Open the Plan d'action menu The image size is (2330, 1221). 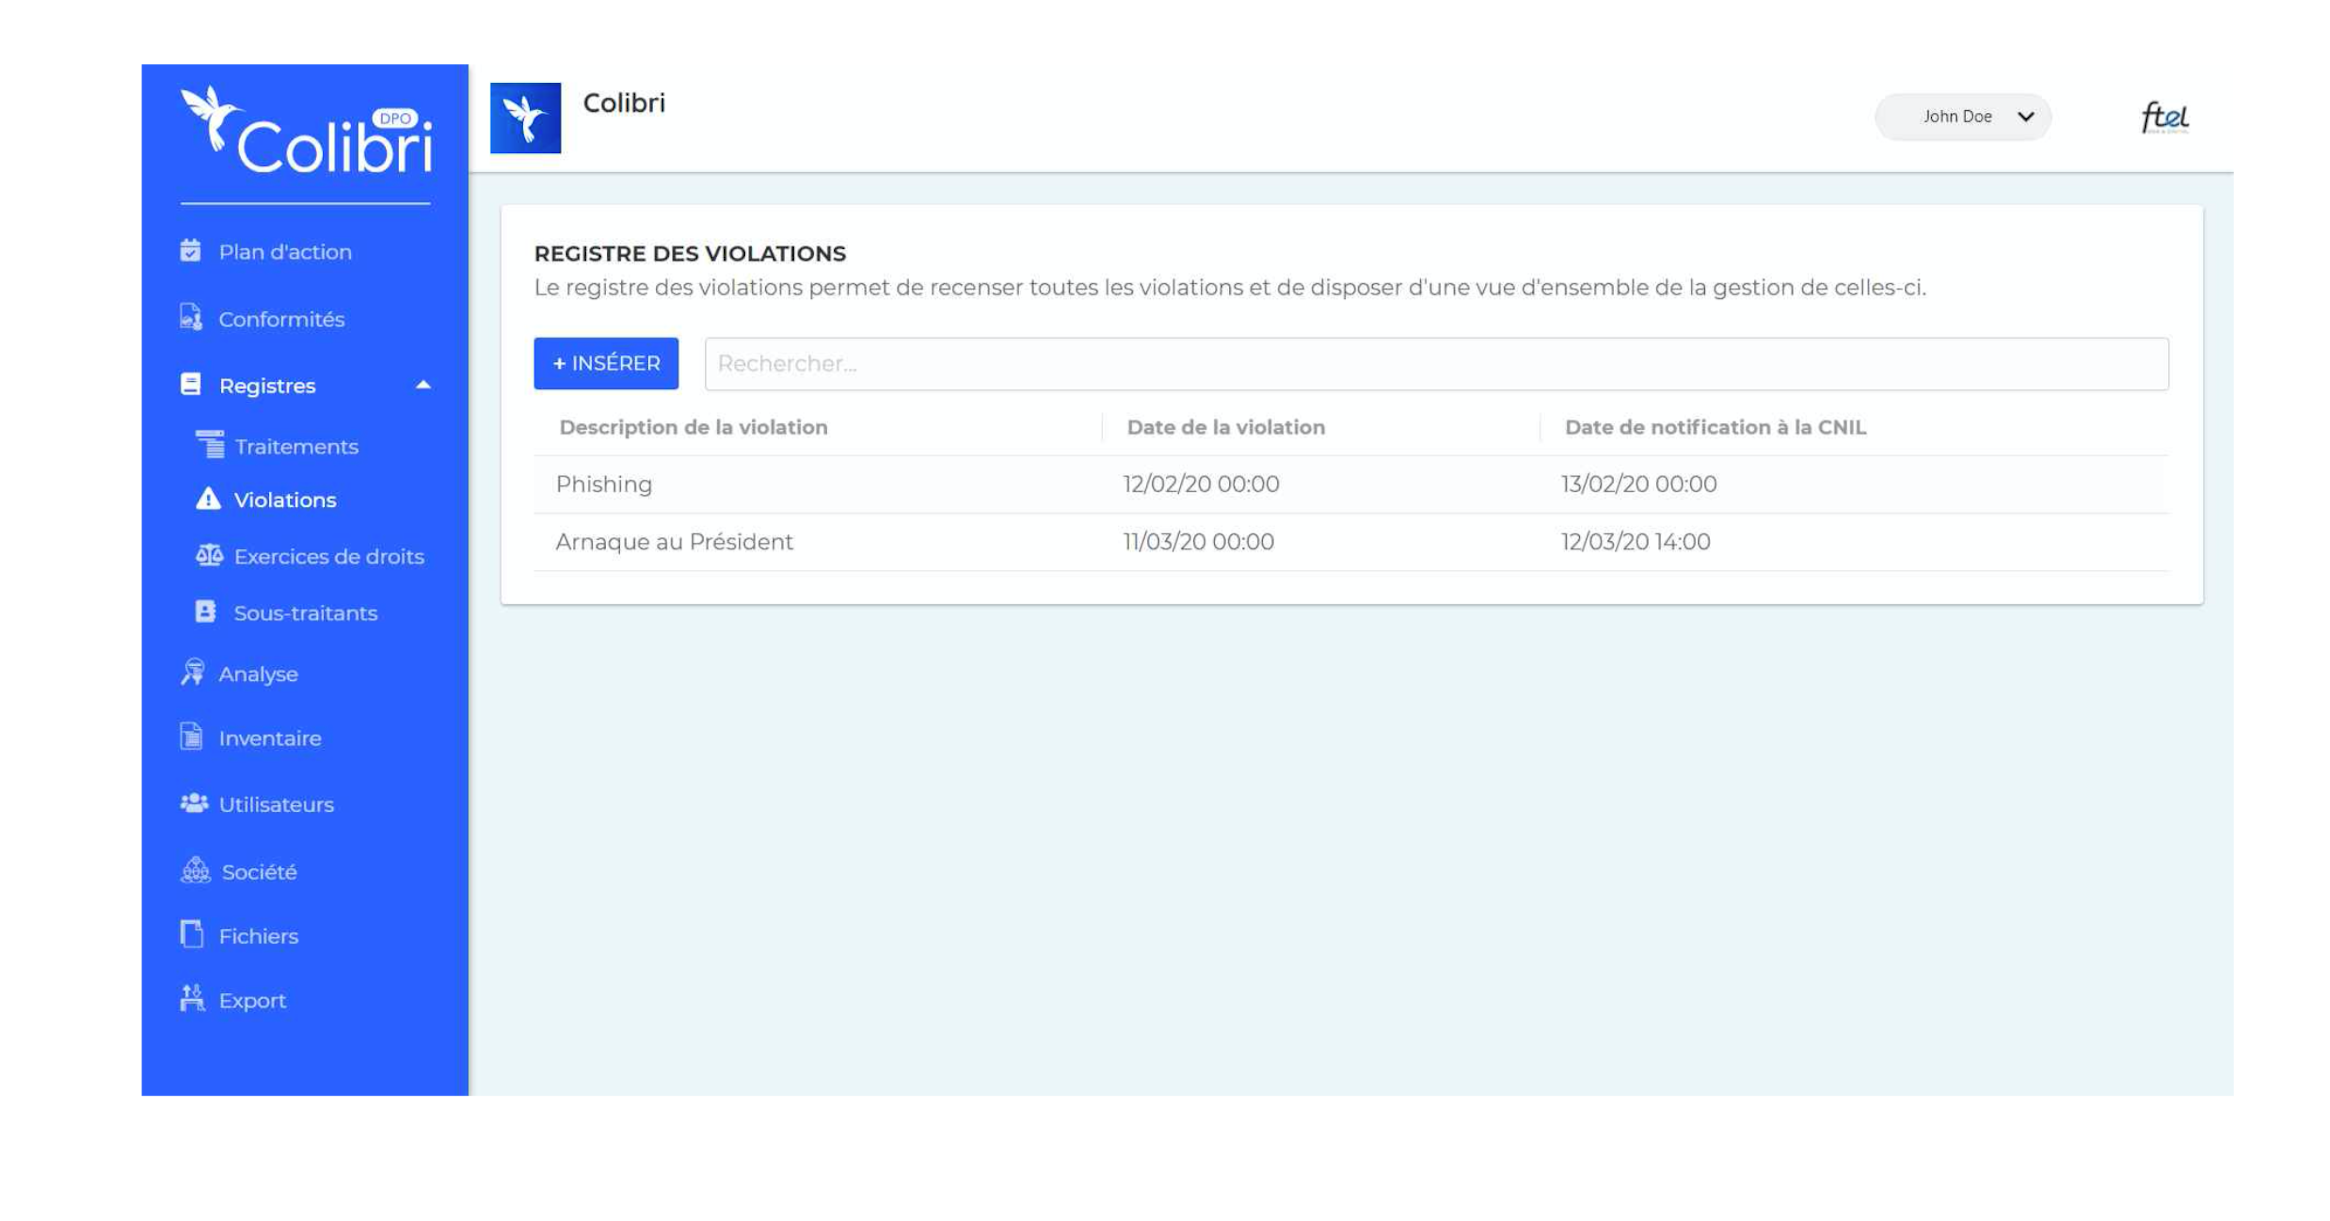285,252
